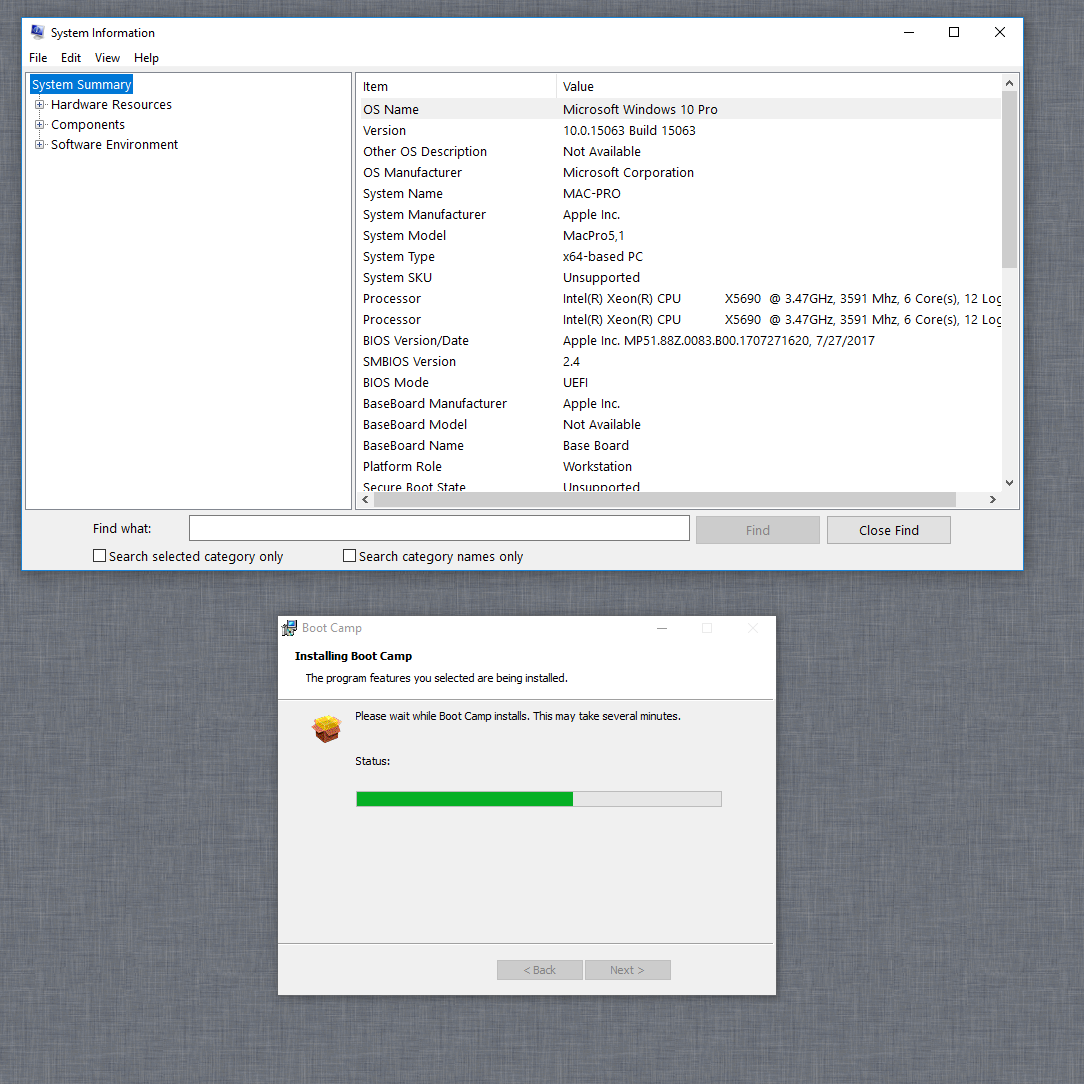Enable Search selected category only
The image size is (1084, 1084).
point(100,556)
